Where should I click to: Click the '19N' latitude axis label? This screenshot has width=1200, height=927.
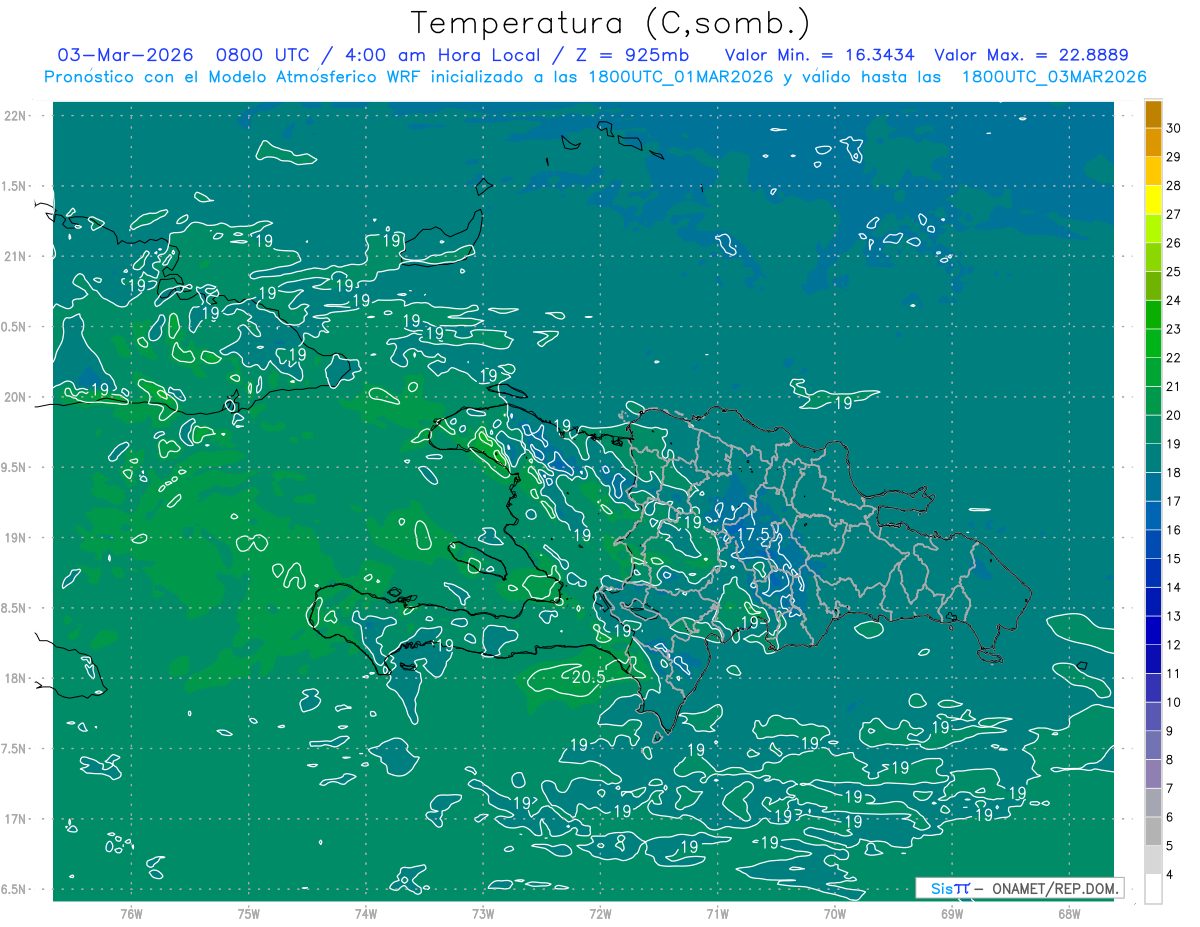click(x=15, y=538)
